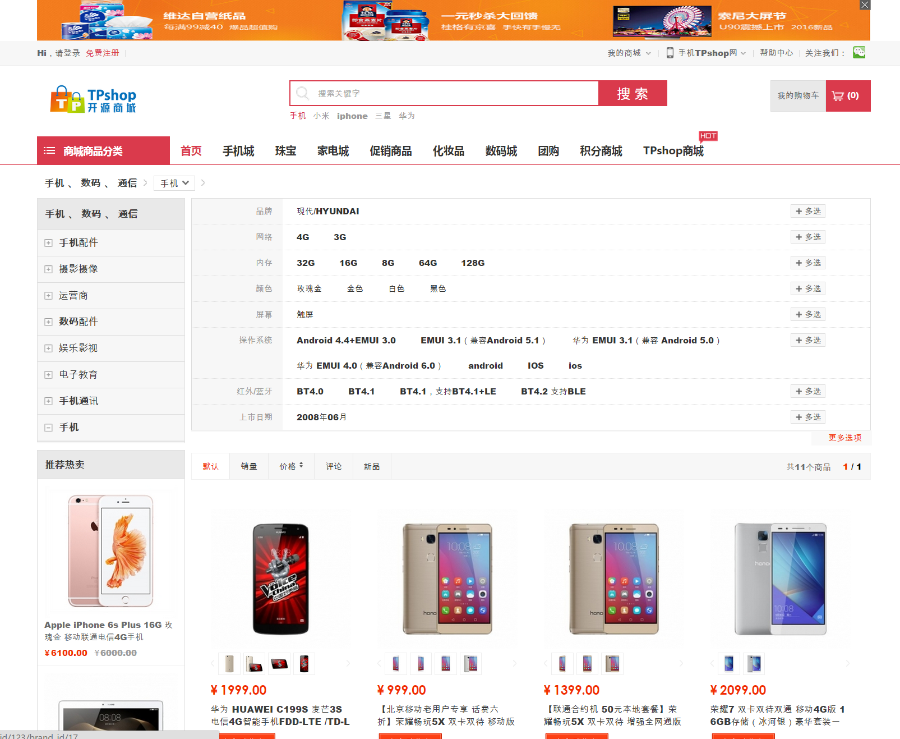This screenshot has width=900, height=739.
Task: Expand 手机通讯 category
Action: (x=48, y=401)
